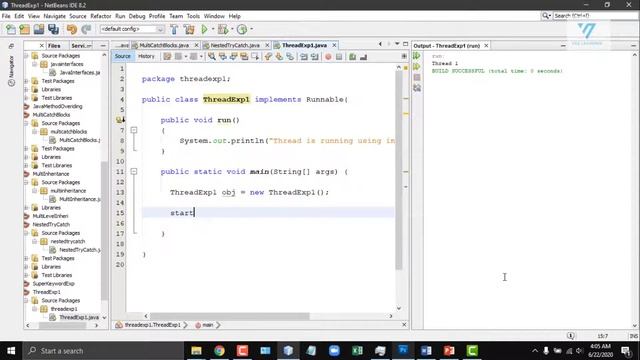Switch to the Files tab
The image size is (640, 360).
[54, 46]
